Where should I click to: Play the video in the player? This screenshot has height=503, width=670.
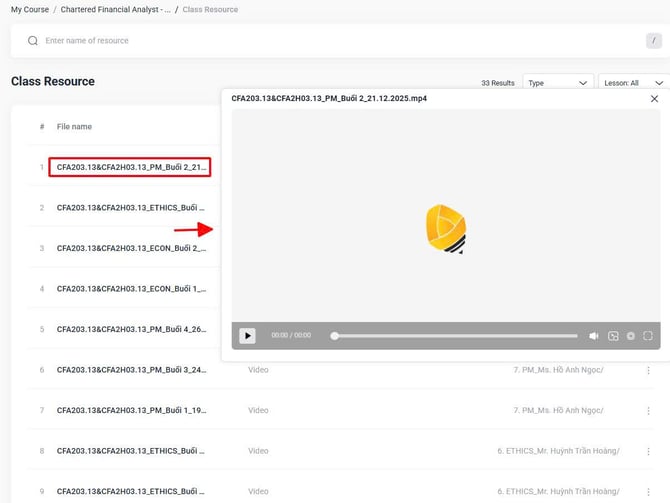(x=248, y=336)
